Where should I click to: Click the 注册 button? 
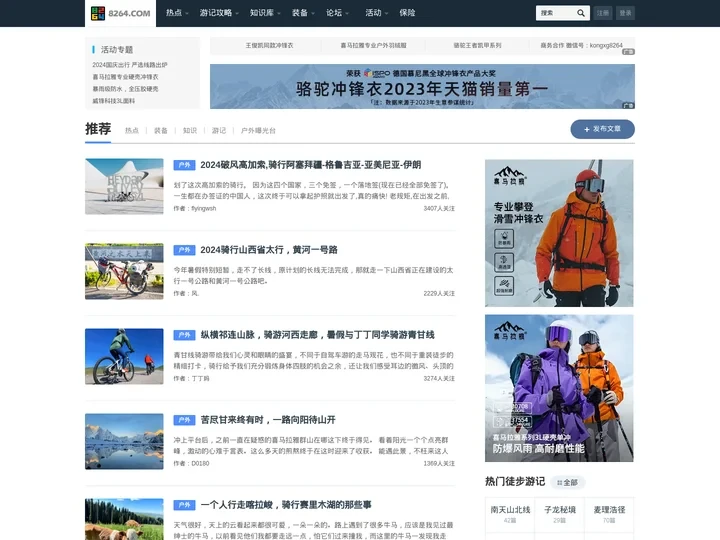[x=602, y=13]
